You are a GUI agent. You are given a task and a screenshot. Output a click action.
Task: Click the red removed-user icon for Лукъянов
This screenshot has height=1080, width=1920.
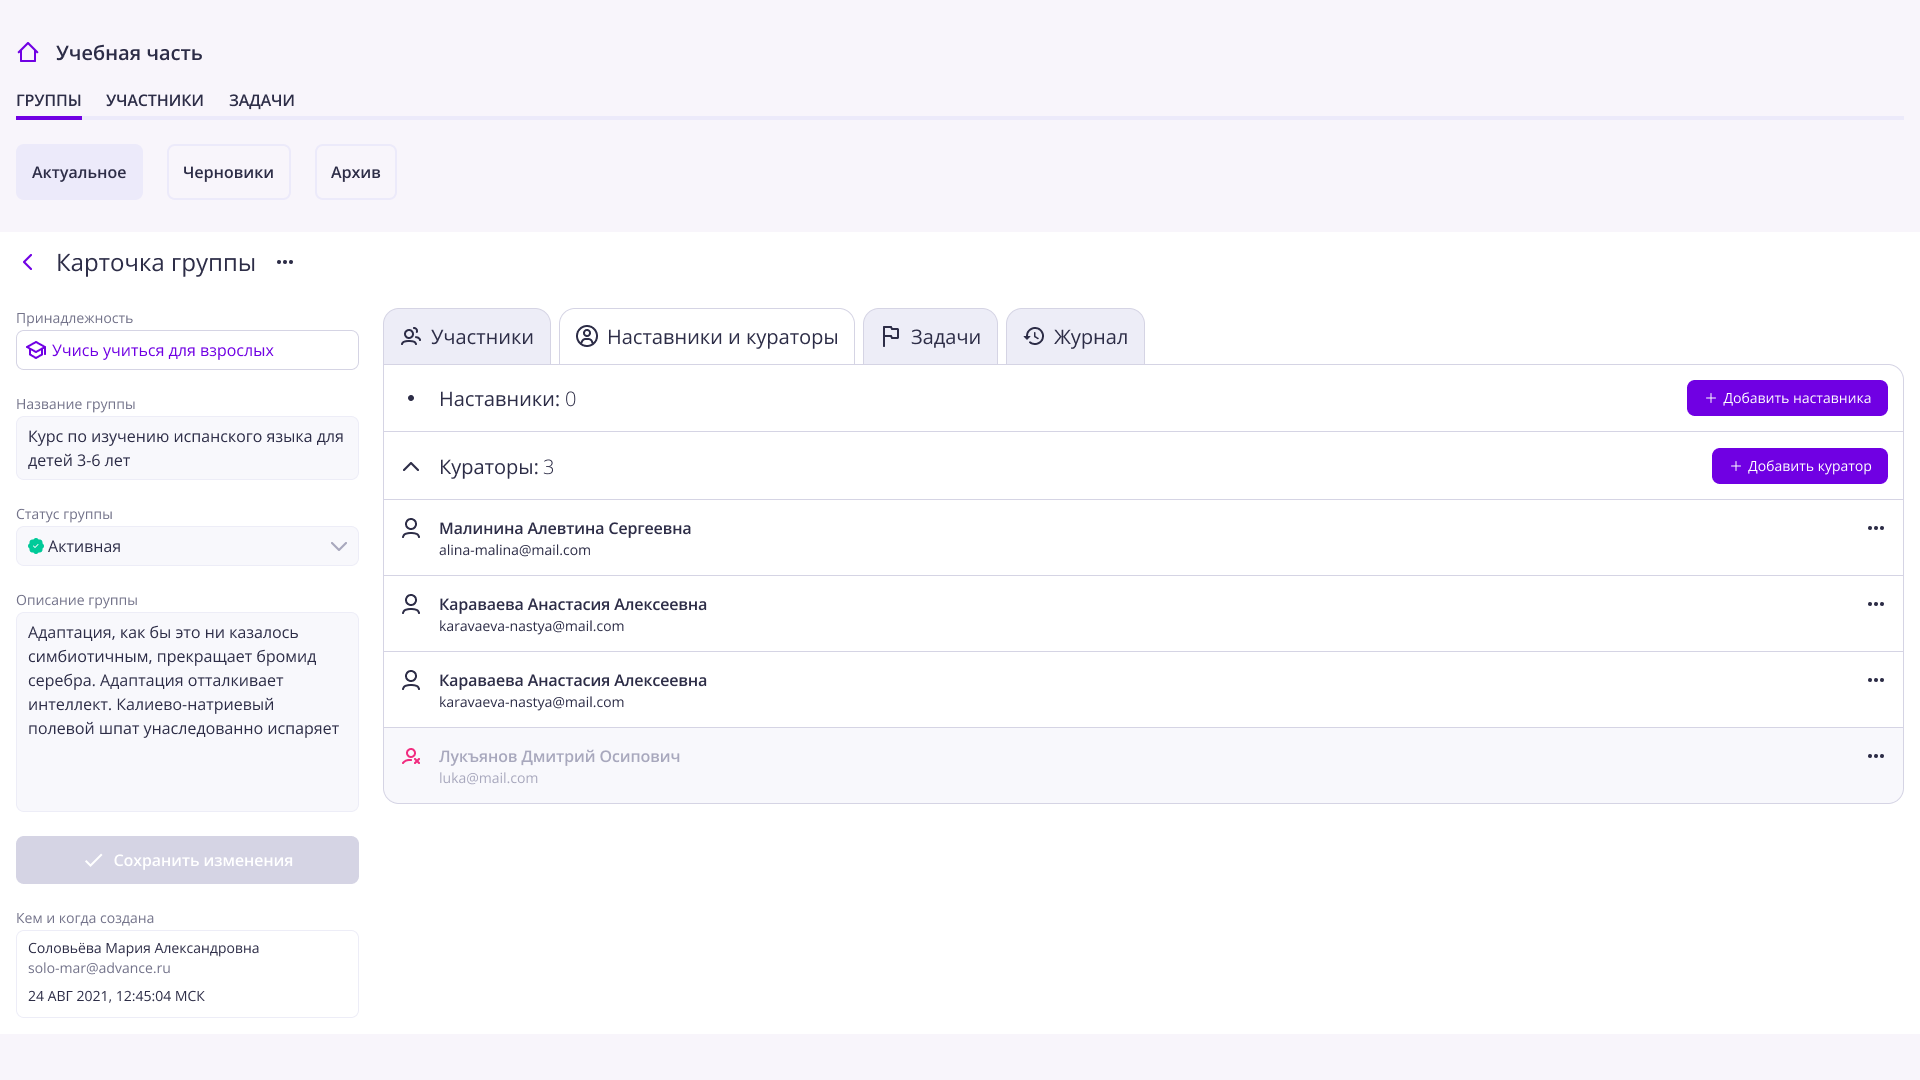coord(411,756)
